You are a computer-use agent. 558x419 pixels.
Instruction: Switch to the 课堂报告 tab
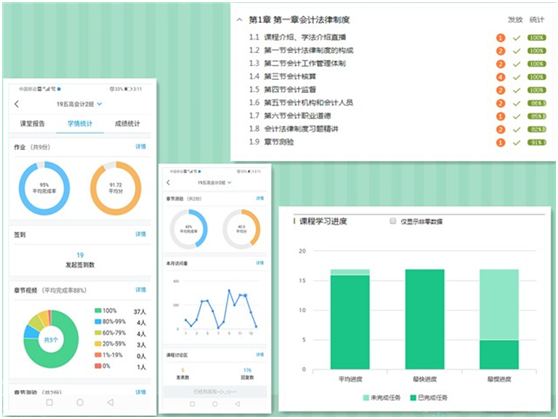[32, 124]
